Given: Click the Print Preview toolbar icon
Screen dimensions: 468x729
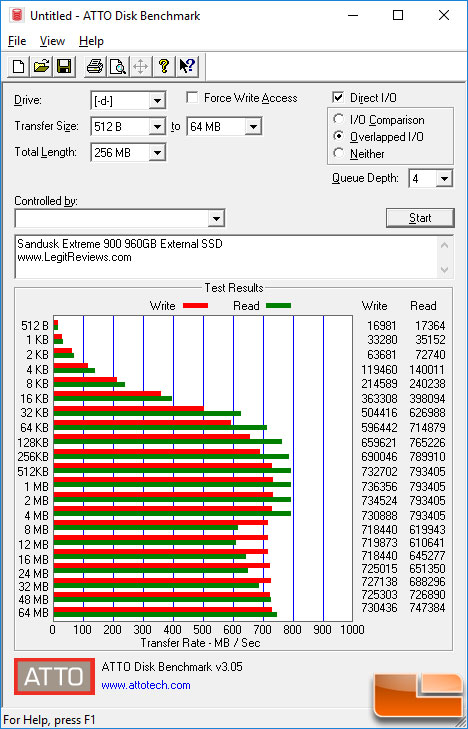Looking at the screenshot, I should 118,66.
